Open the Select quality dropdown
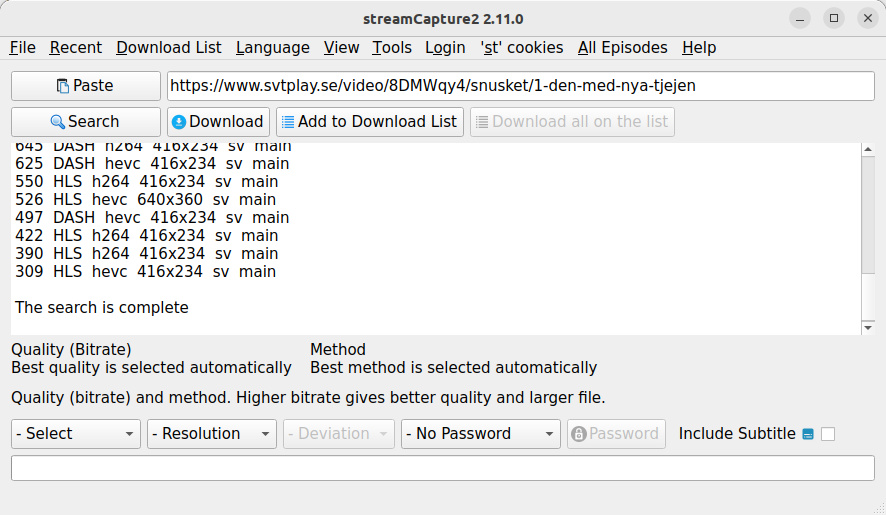Screen dimensions: 886x515 (x=76, y=434)
